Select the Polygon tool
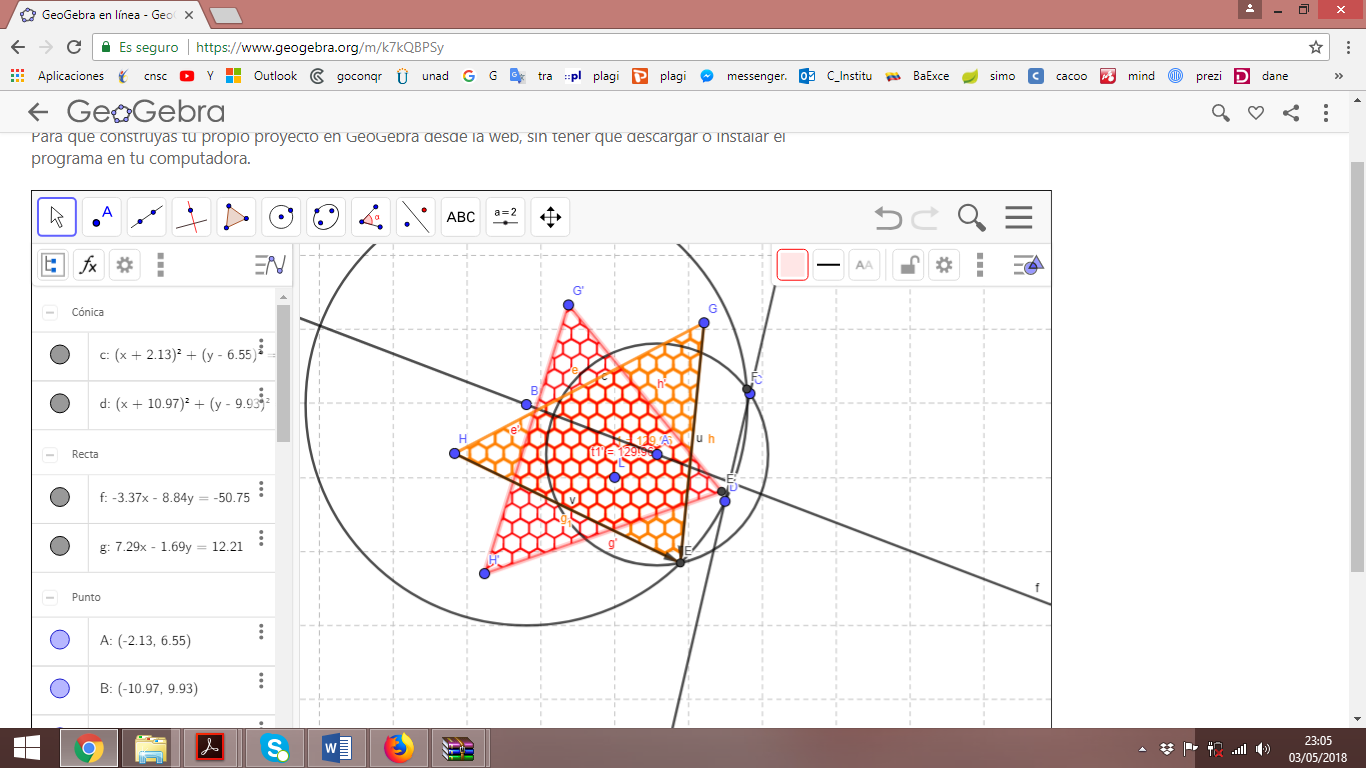Viewport: 1366px width, 768px height. pyautogui.click(x=236, y=216)
